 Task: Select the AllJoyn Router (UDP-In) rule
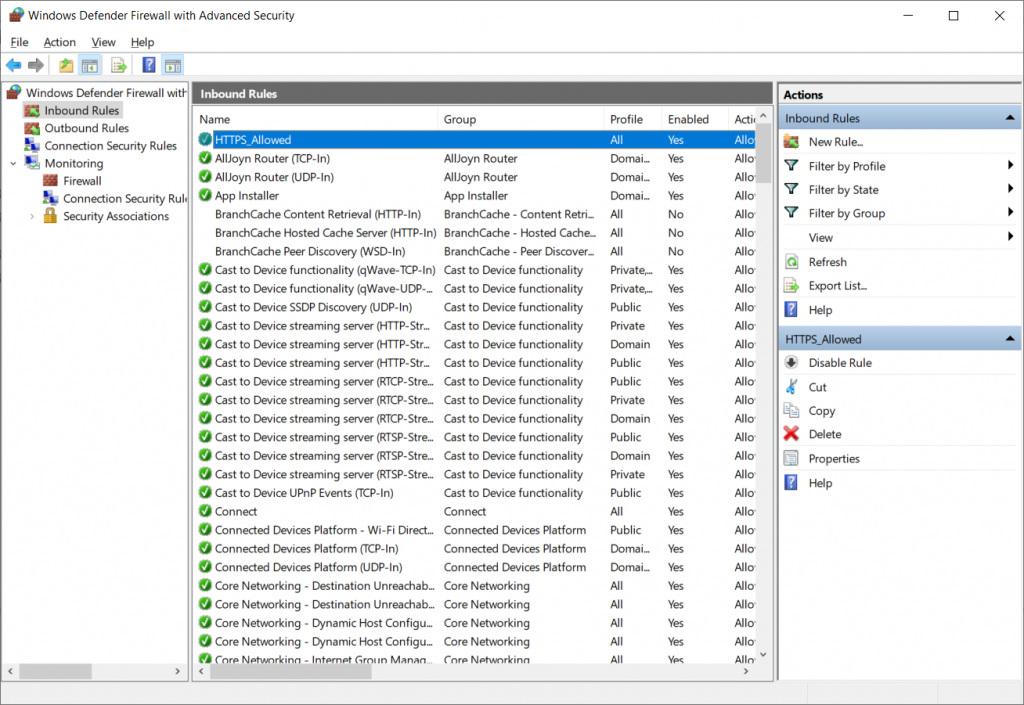476,177
